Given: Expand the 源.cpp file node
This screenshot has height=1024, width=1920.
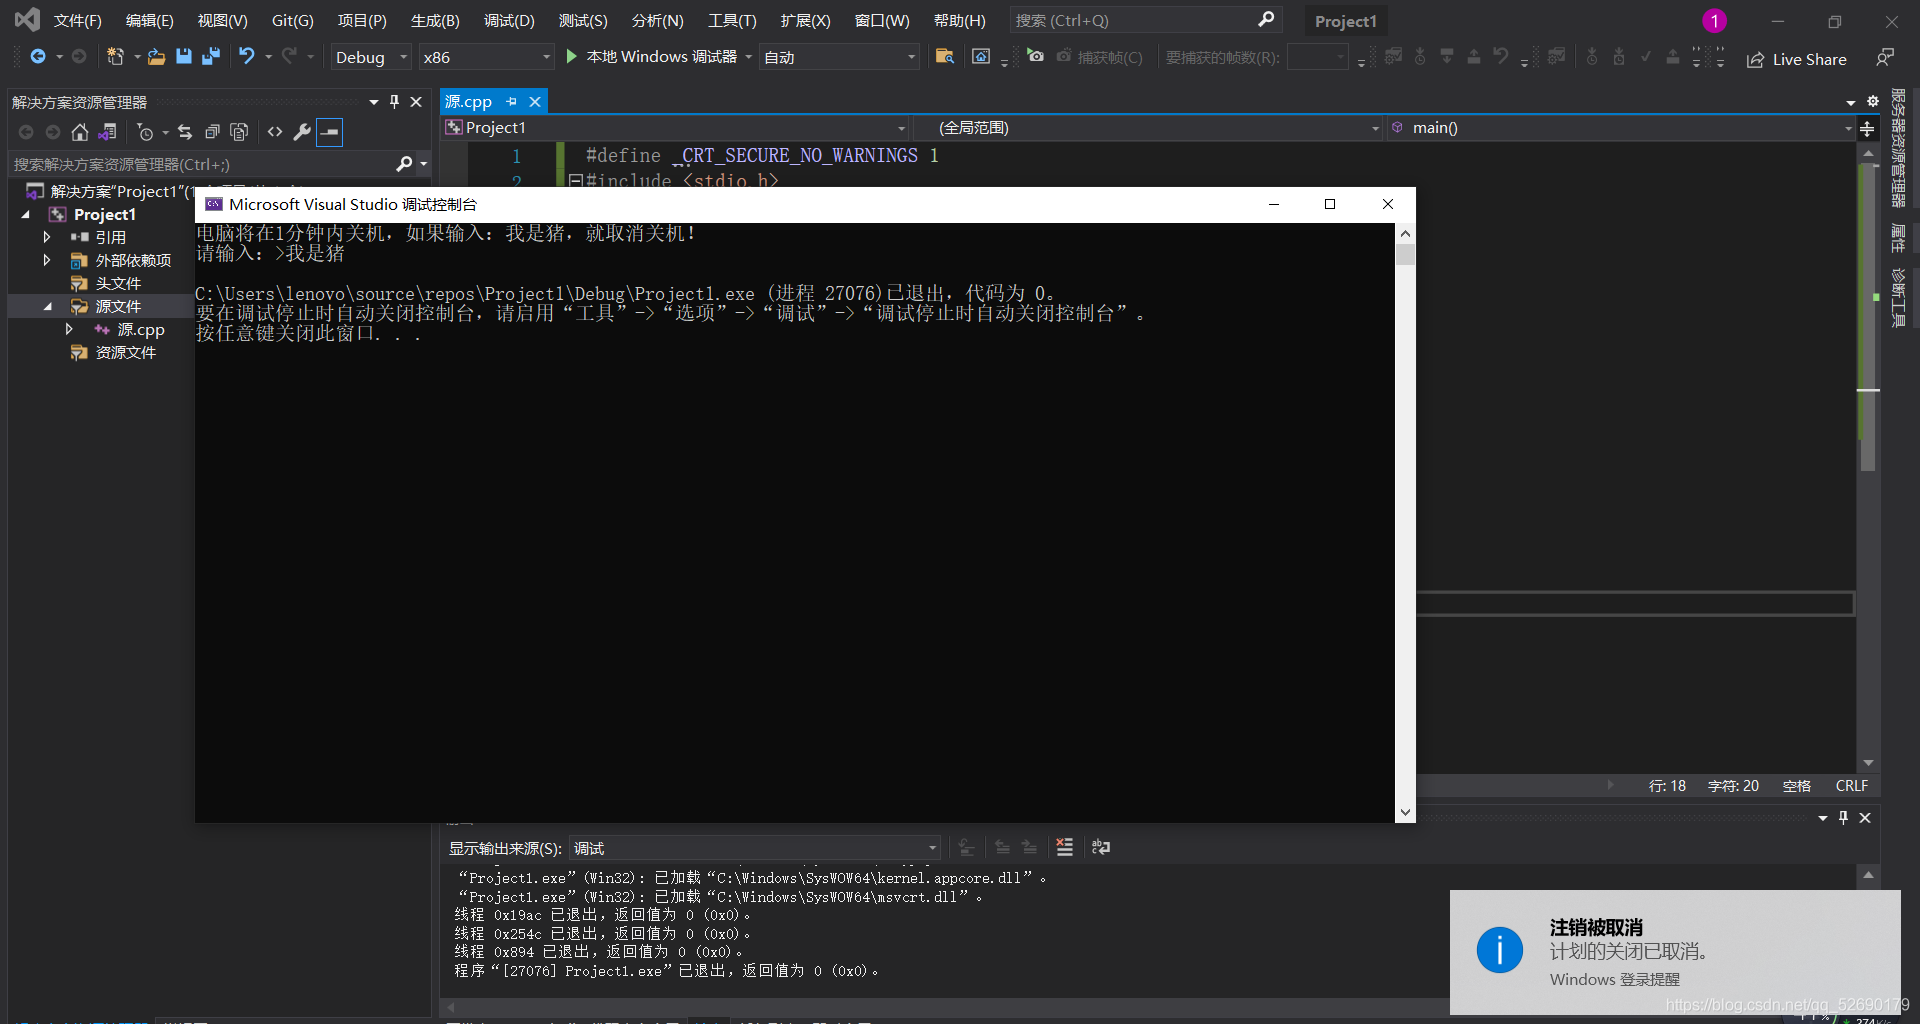Looking at the screenshot, I should (x=68, y=330).
